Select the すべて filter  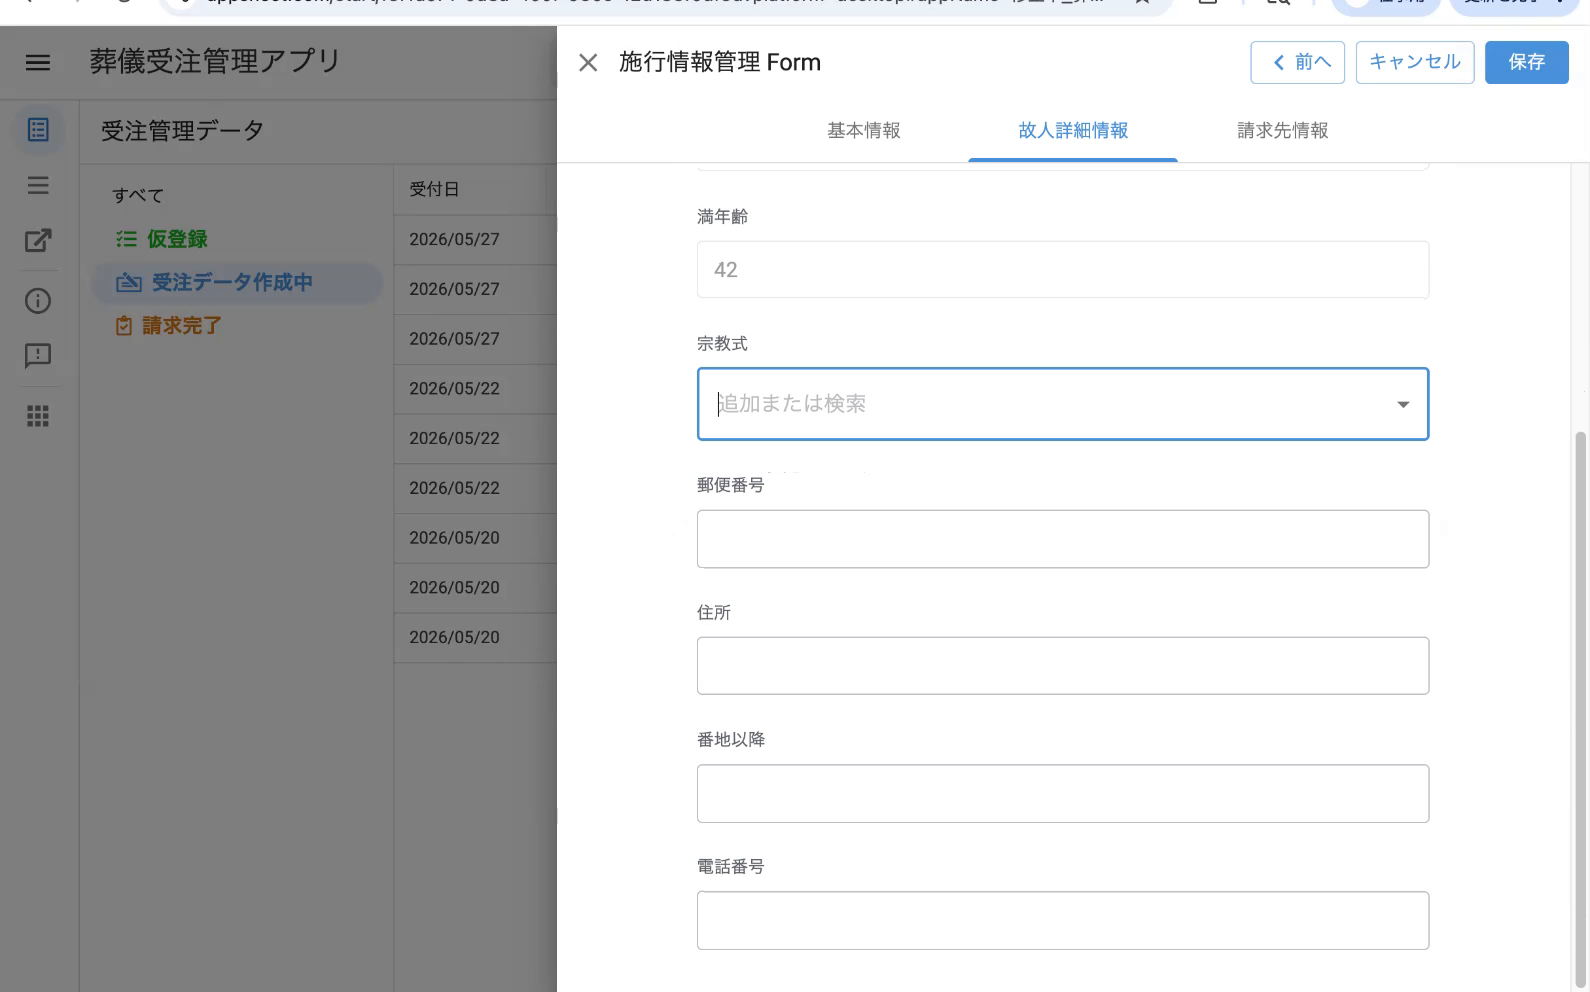point(138,195)
